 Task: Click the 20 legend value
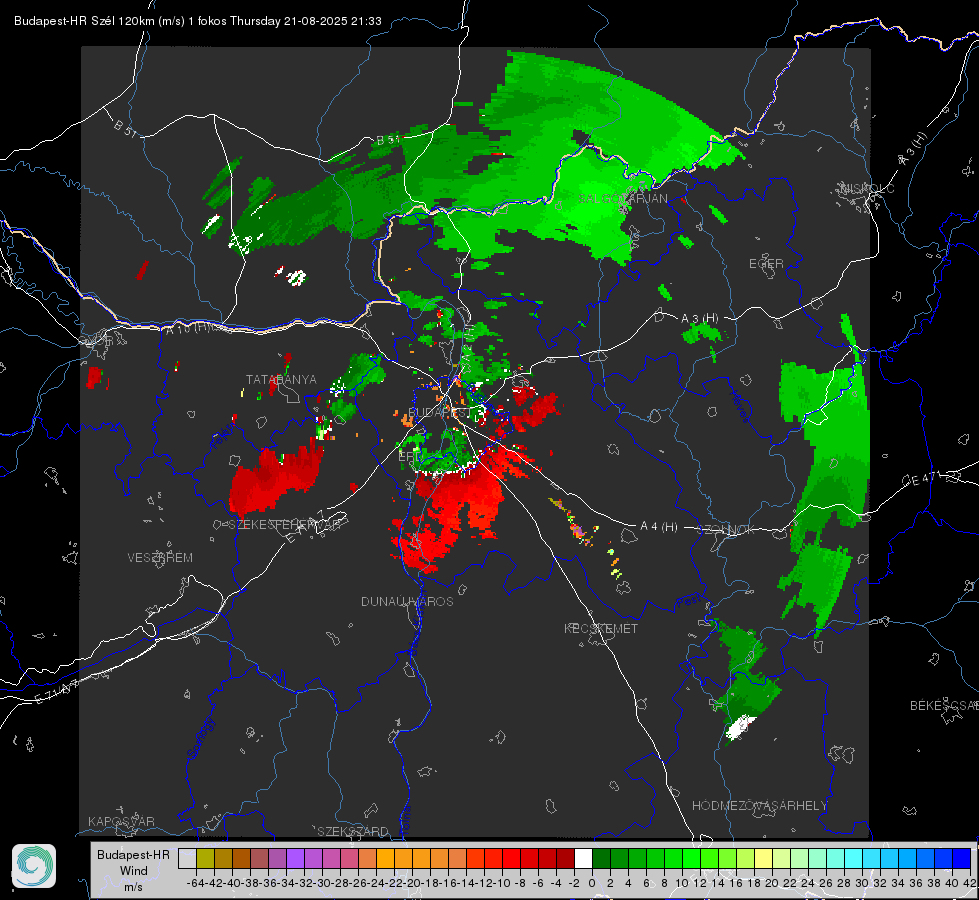click(x=772, y=883)
